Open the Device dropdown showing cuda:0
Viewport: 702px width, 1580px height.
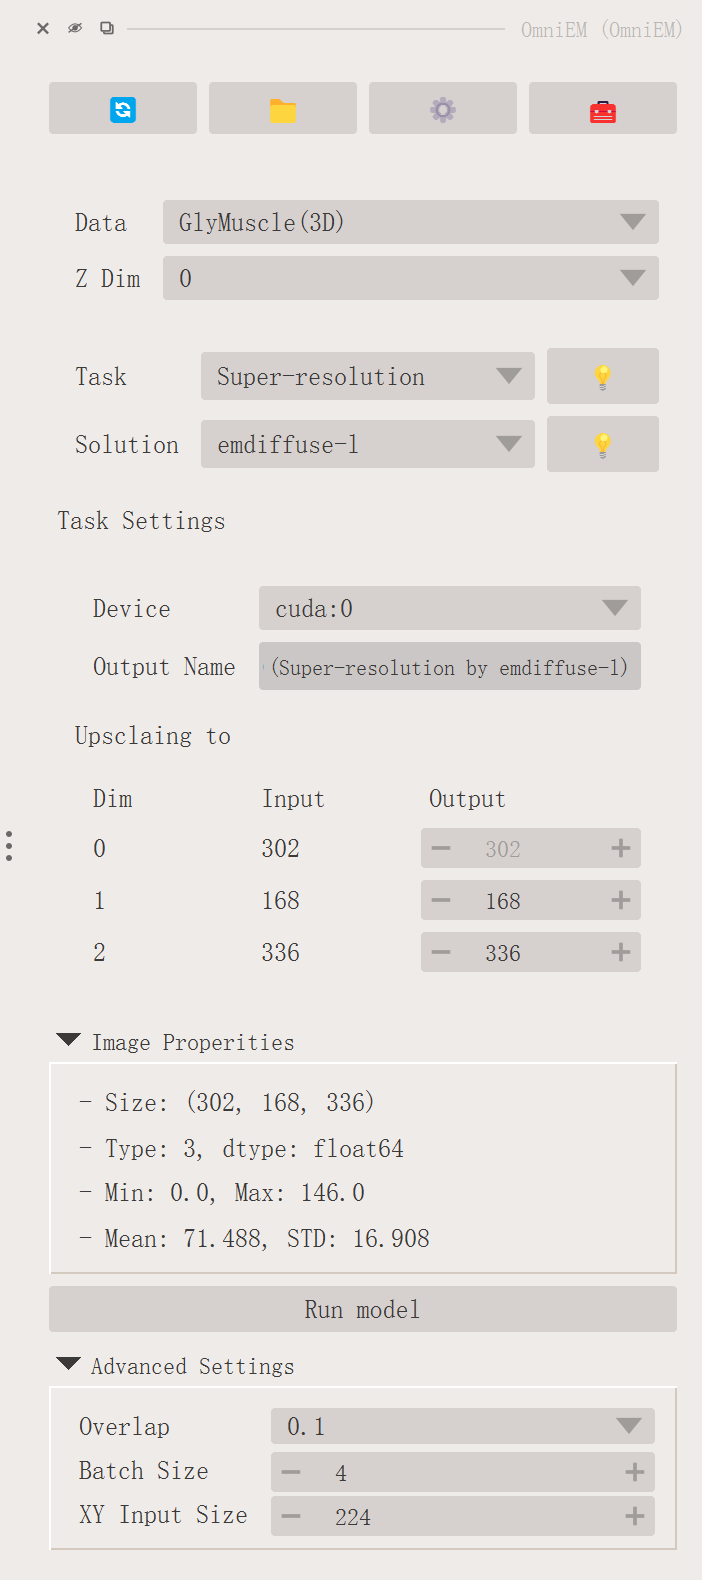coord(449,609)
